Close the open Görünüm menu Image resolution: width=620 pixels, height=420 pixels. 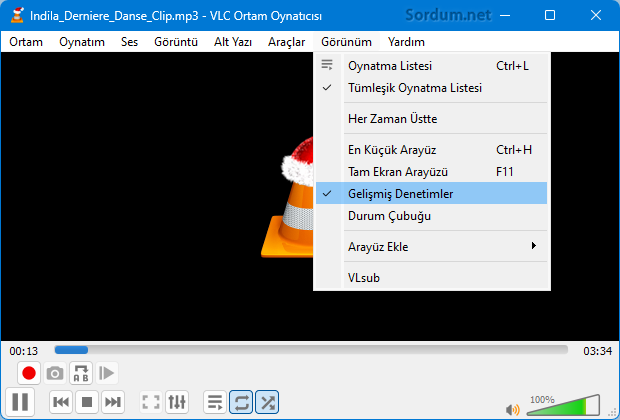coord(346,42)
